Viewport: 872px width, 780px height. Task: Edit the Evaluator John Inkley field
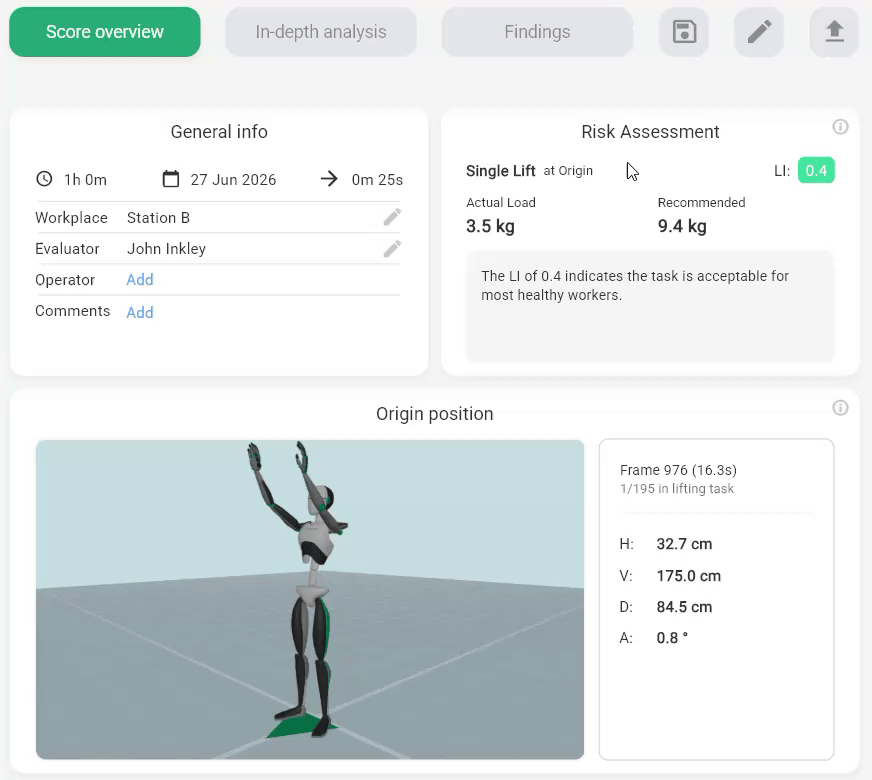pos(392,249)
